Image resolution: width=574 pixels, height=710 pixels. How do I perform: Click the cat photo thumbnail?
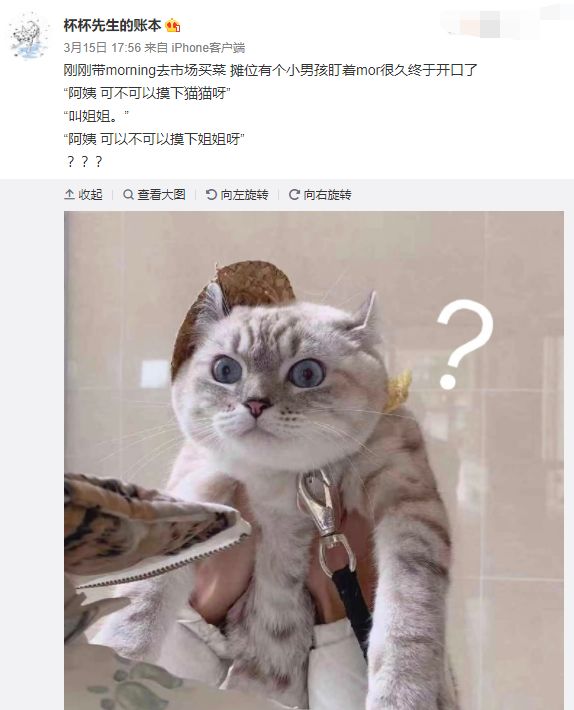click(314, 460)
